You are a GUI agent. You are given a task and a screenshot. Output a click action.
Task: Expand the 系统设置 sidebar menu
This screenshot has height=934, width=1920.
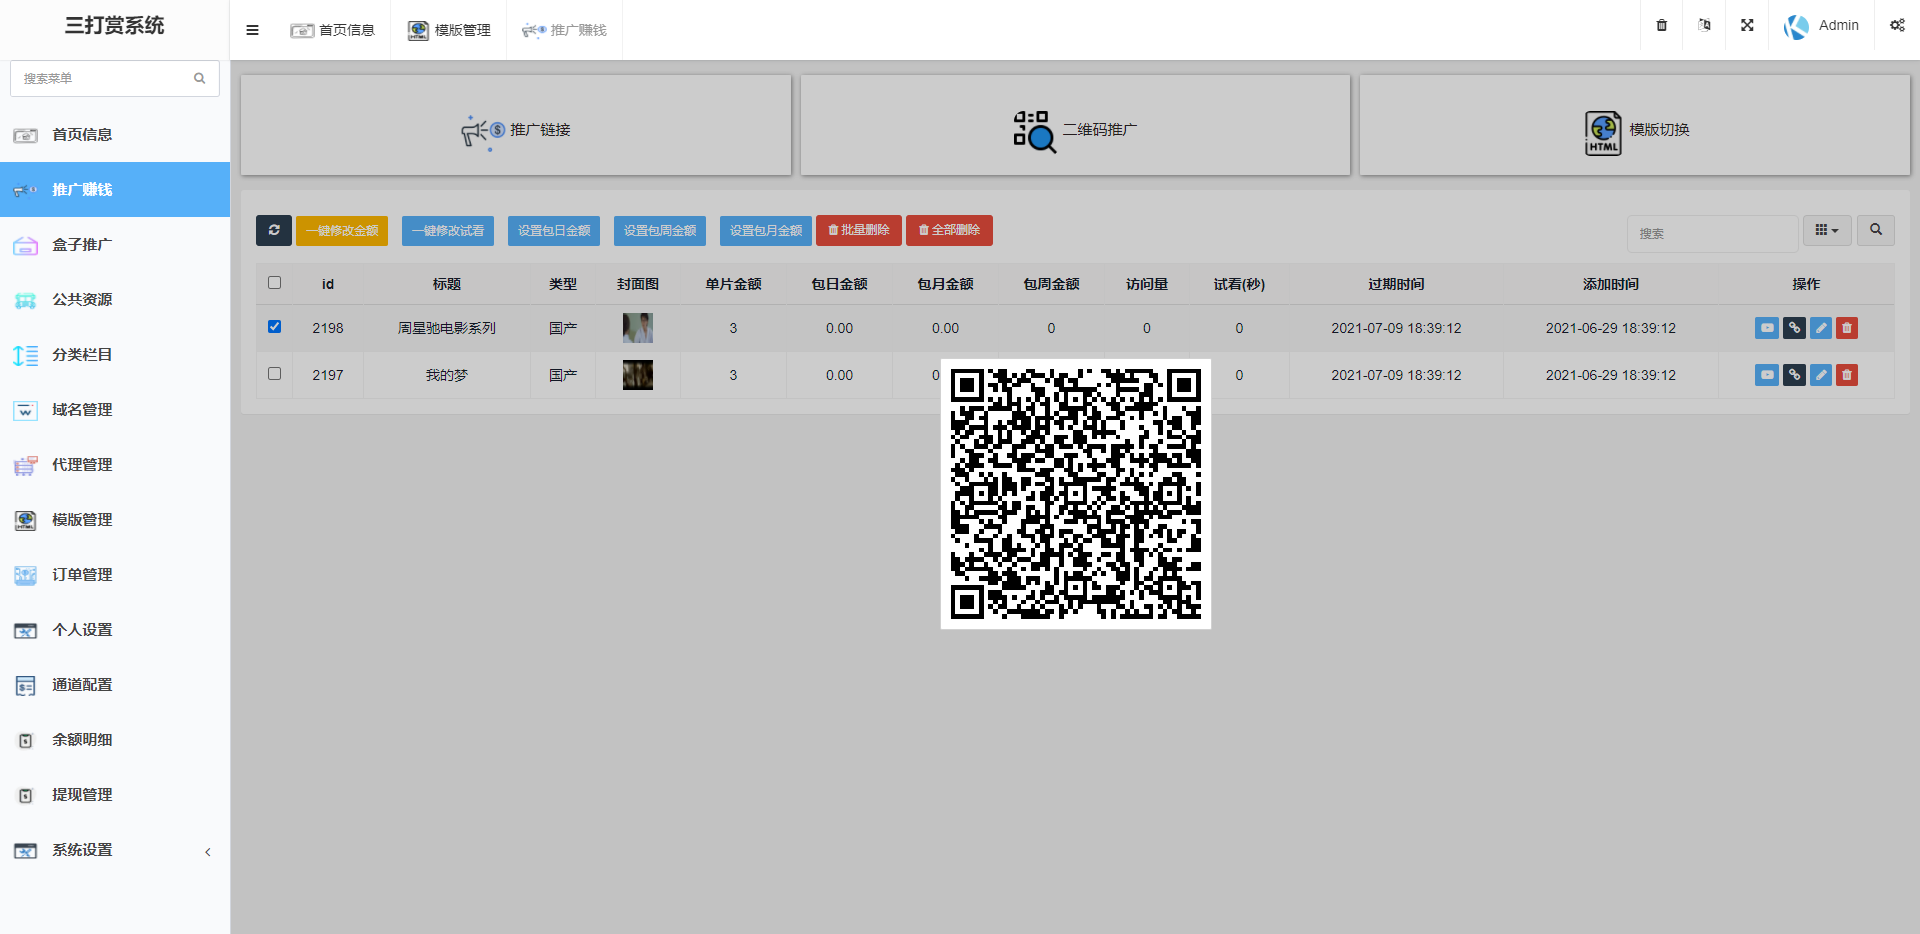click(x=115, y=850)
